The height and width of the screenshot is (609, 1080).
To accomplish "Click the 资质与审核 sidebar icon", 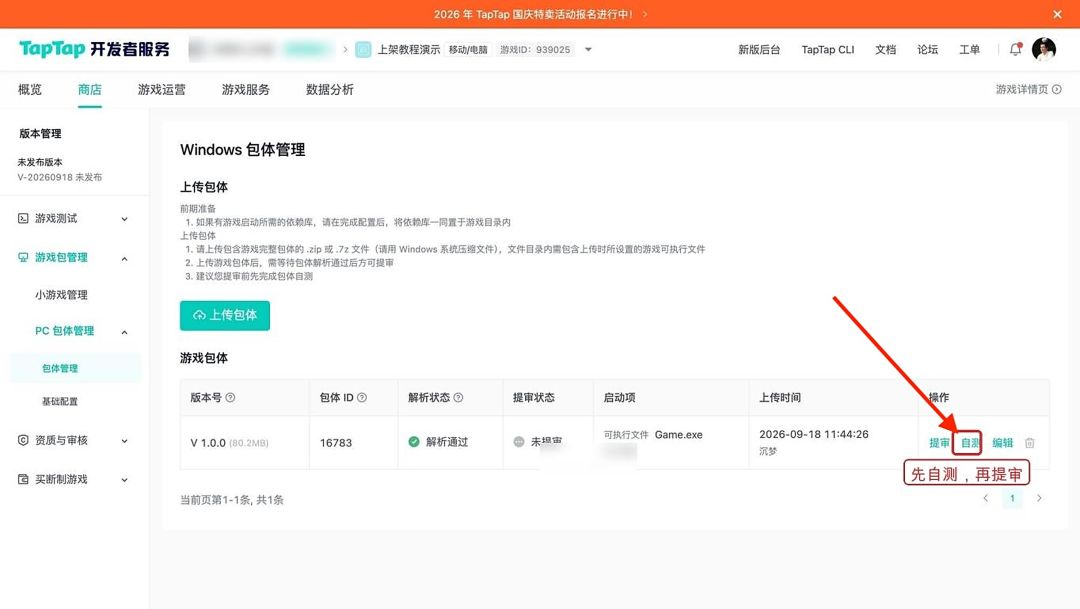I will pos(23,440).
